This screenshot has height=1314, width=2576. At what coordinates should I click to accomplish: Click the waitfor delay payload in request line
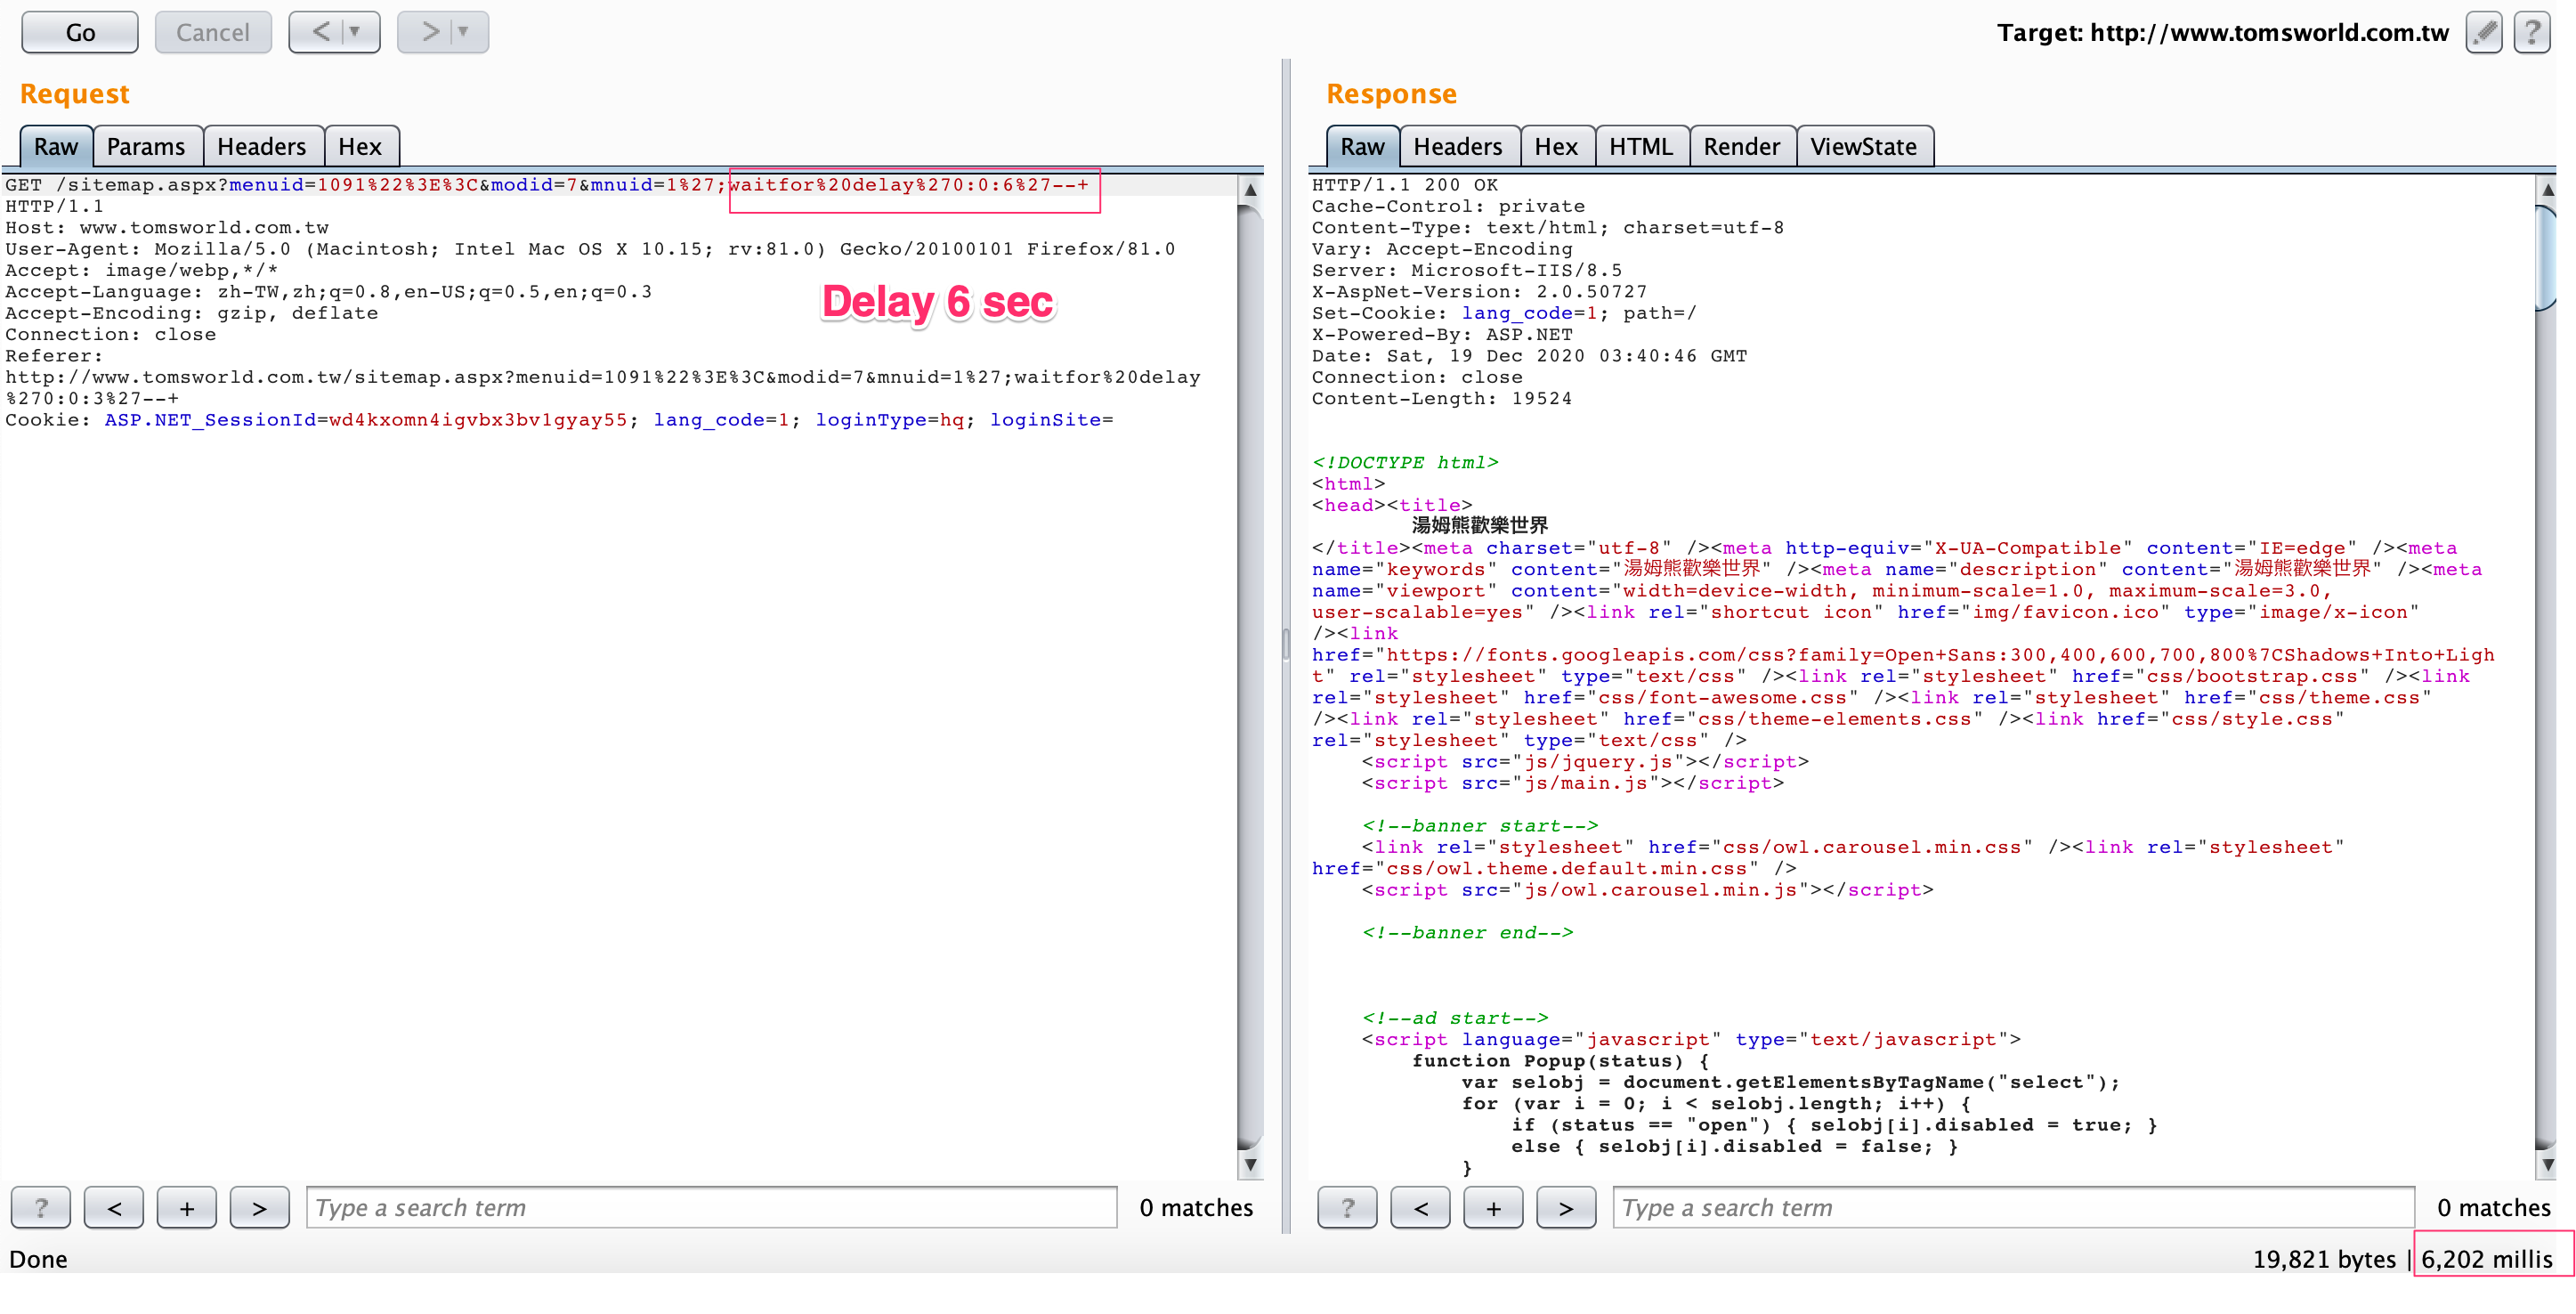(x=908, y=185)
